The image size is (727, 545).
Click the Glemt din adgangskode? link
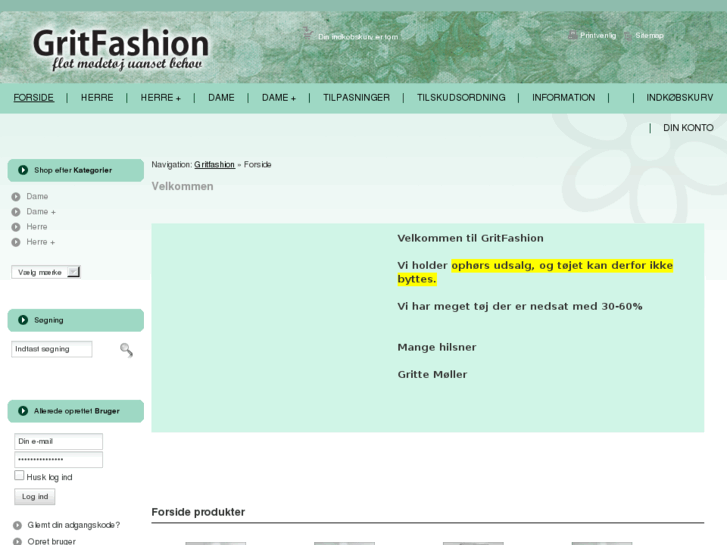(74, 525)
